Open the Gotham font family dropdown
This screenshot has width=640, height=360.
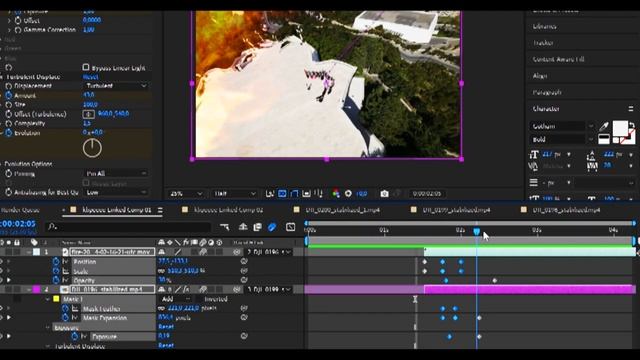(562, 127)
